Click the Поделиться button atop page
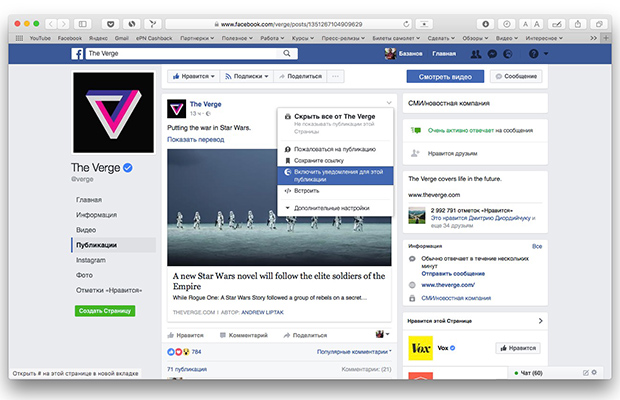This screenshot has height=400, width=620. click(x=301, y=76)
